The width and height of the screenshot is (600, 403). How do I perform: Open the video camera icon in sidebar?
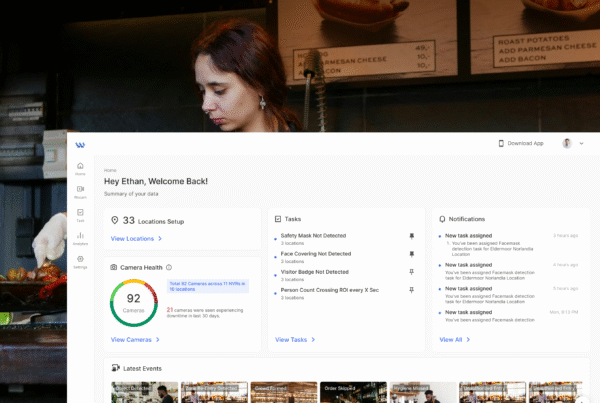point(80,189)
